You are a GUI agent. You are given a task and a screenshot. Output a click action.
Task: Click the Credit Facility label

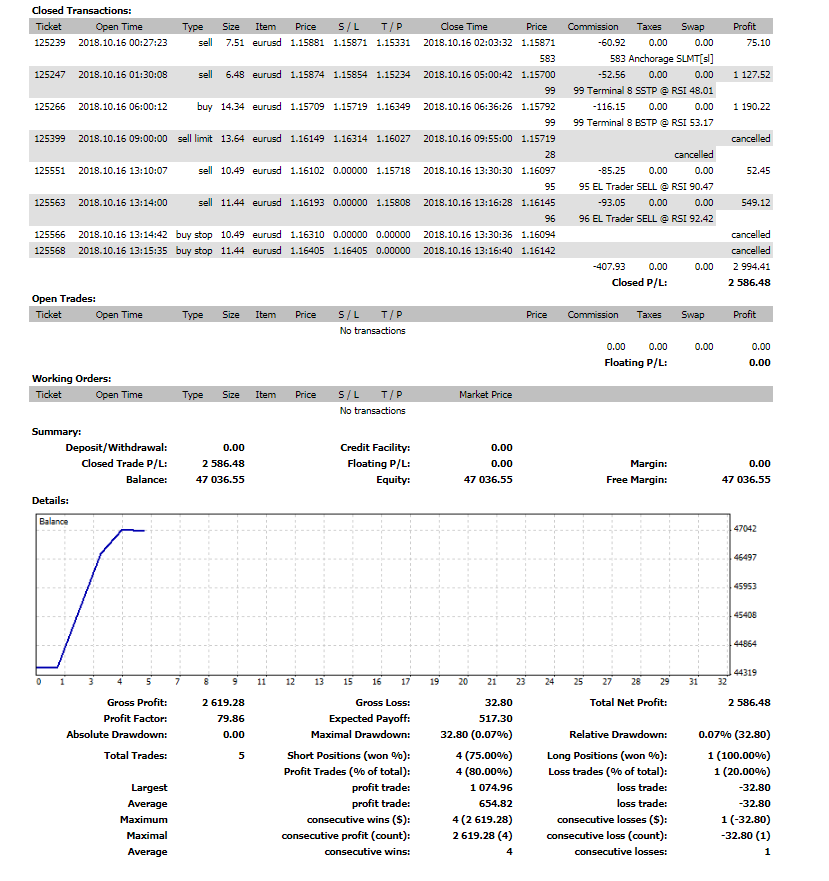pyautogui.click(x=375, y=447)
